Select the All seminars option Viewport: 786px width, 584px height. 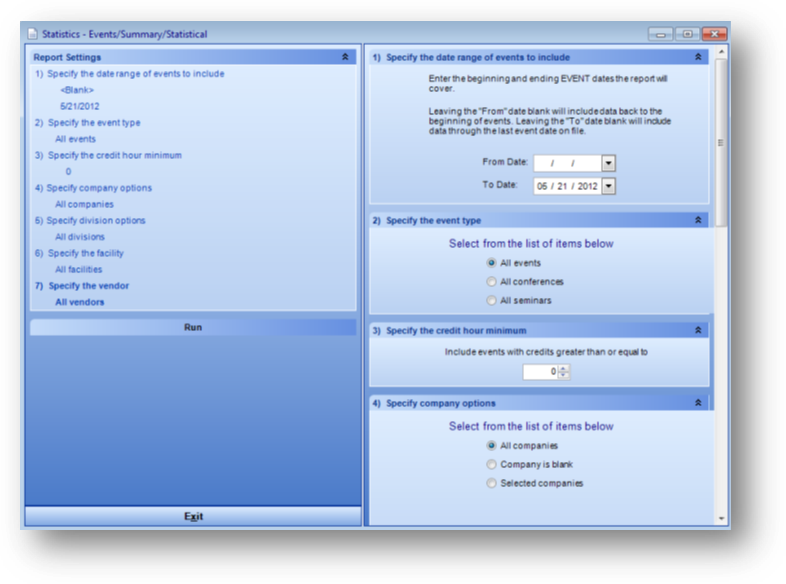[491, 300]
